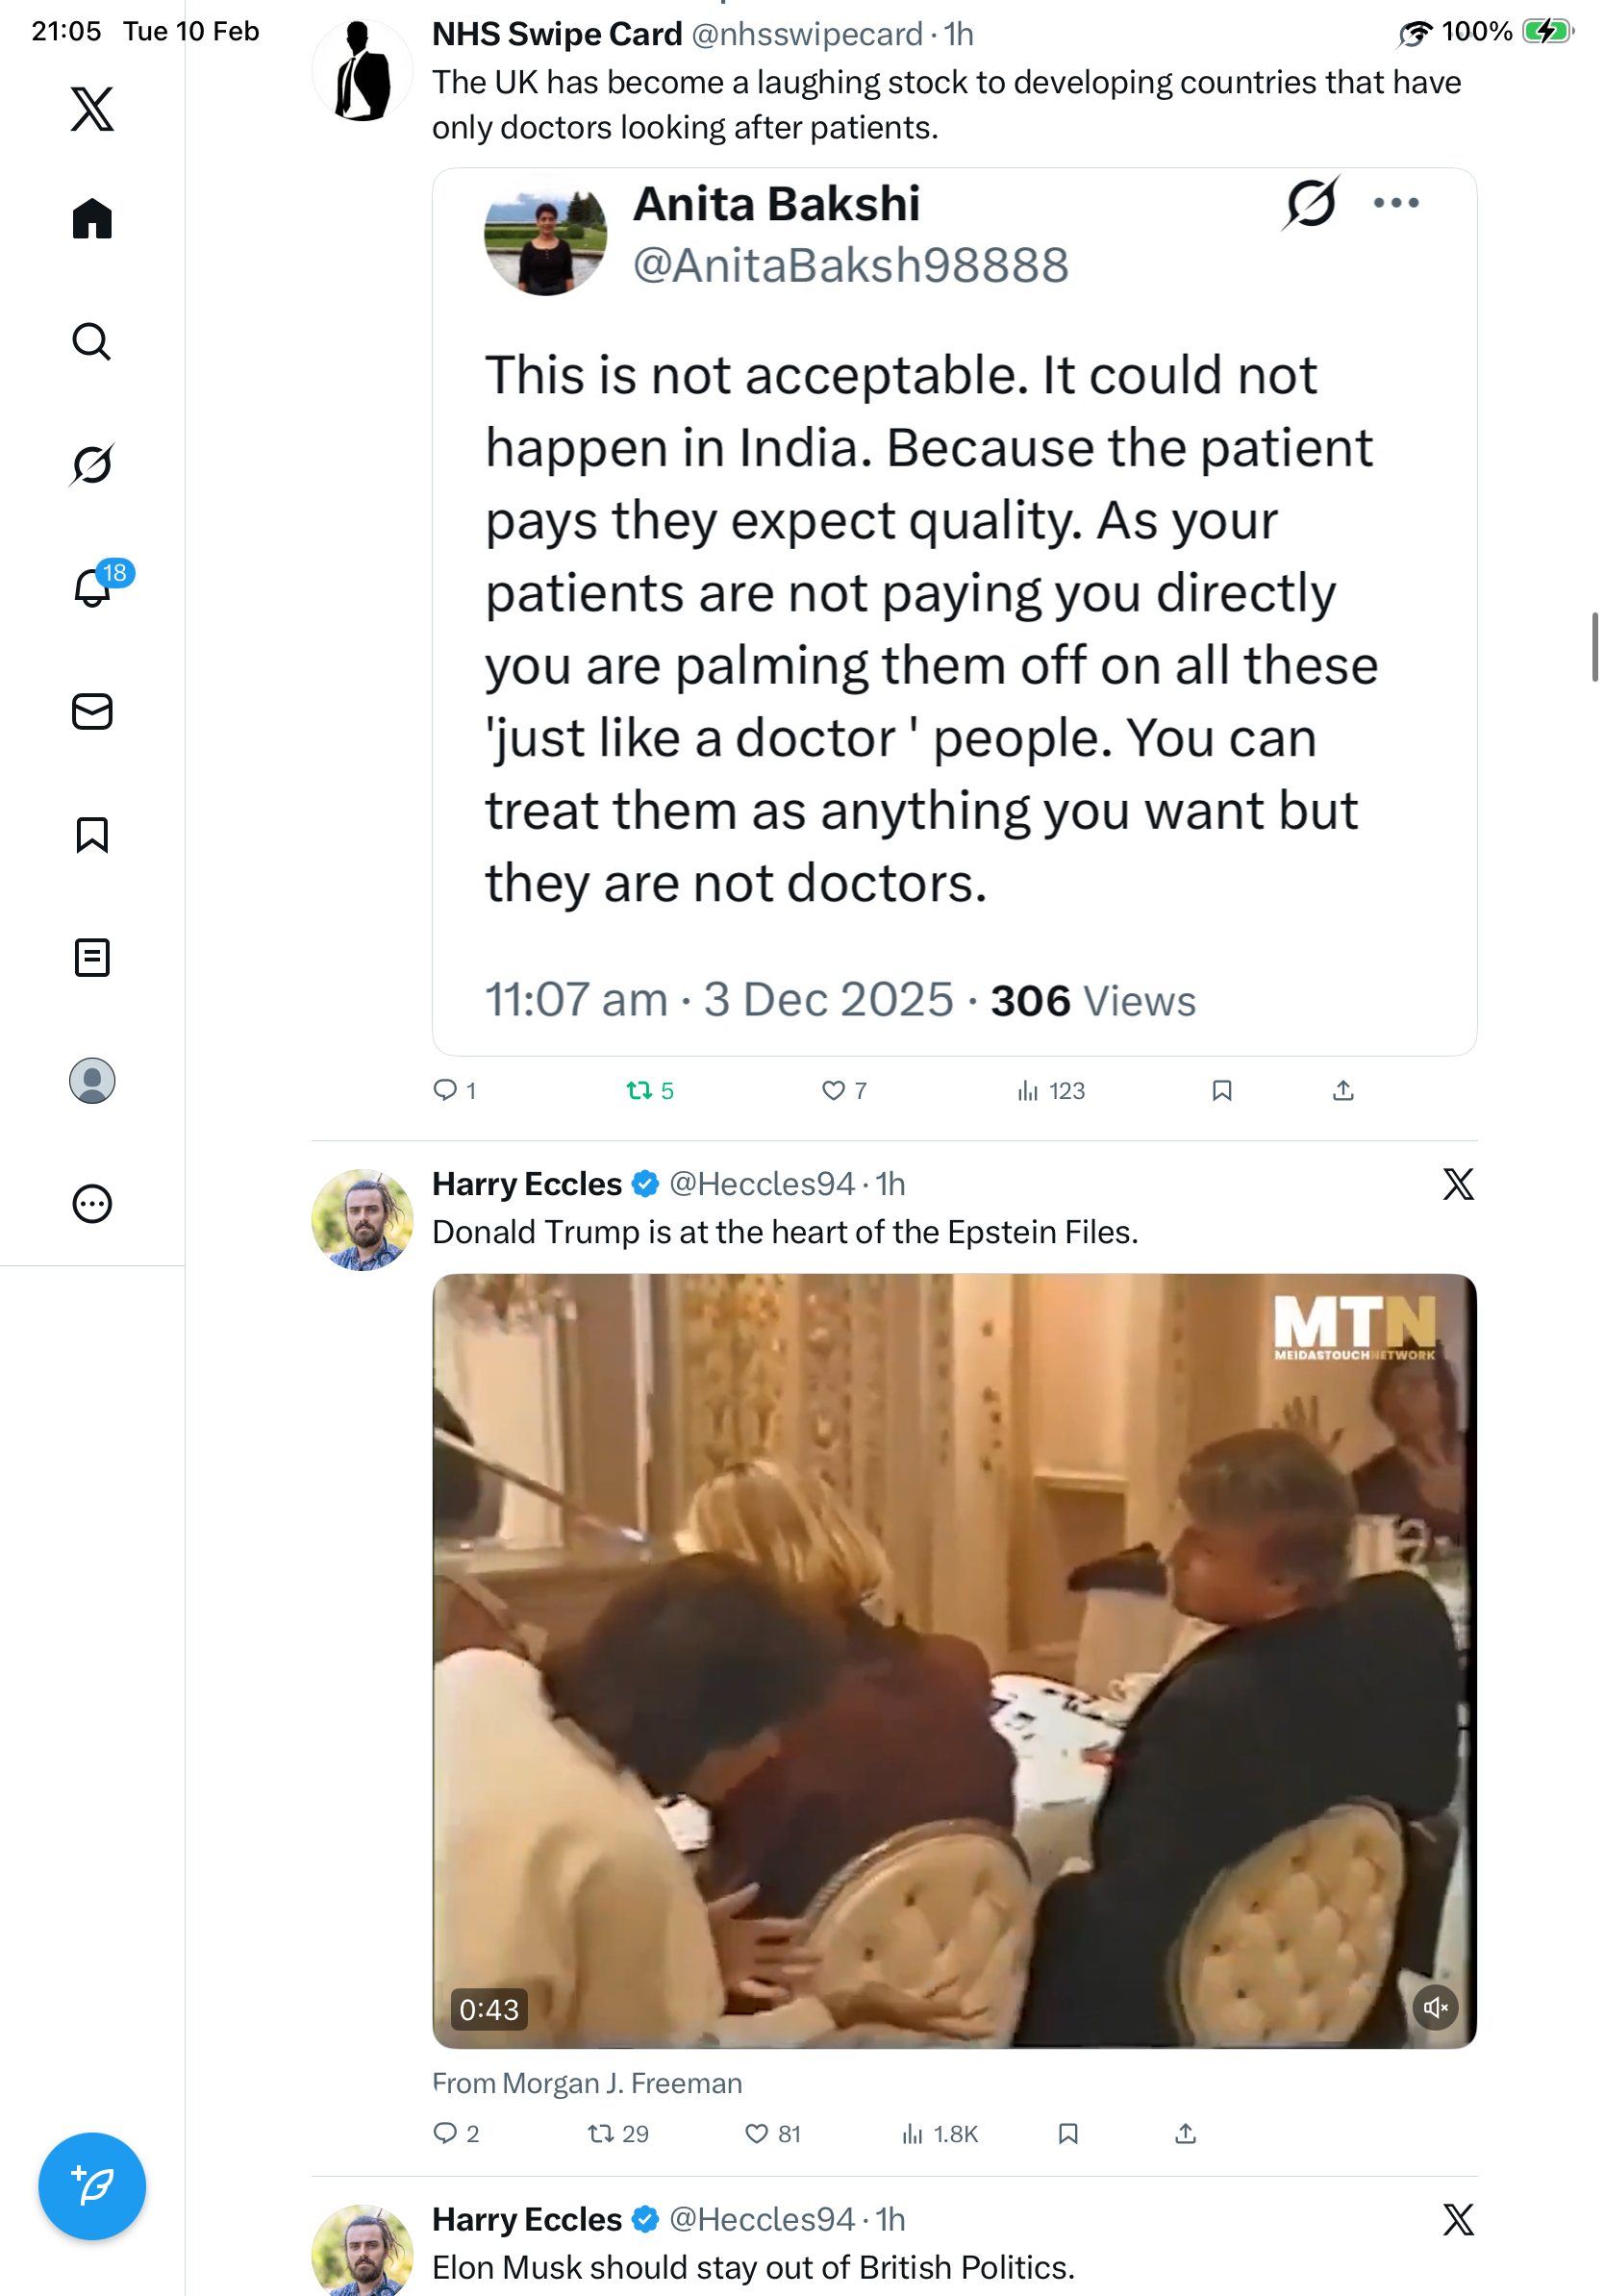The image size is (1604, 2296).
Task: Click the page scrollbar thumb
Action: [x=1594, y=647]
